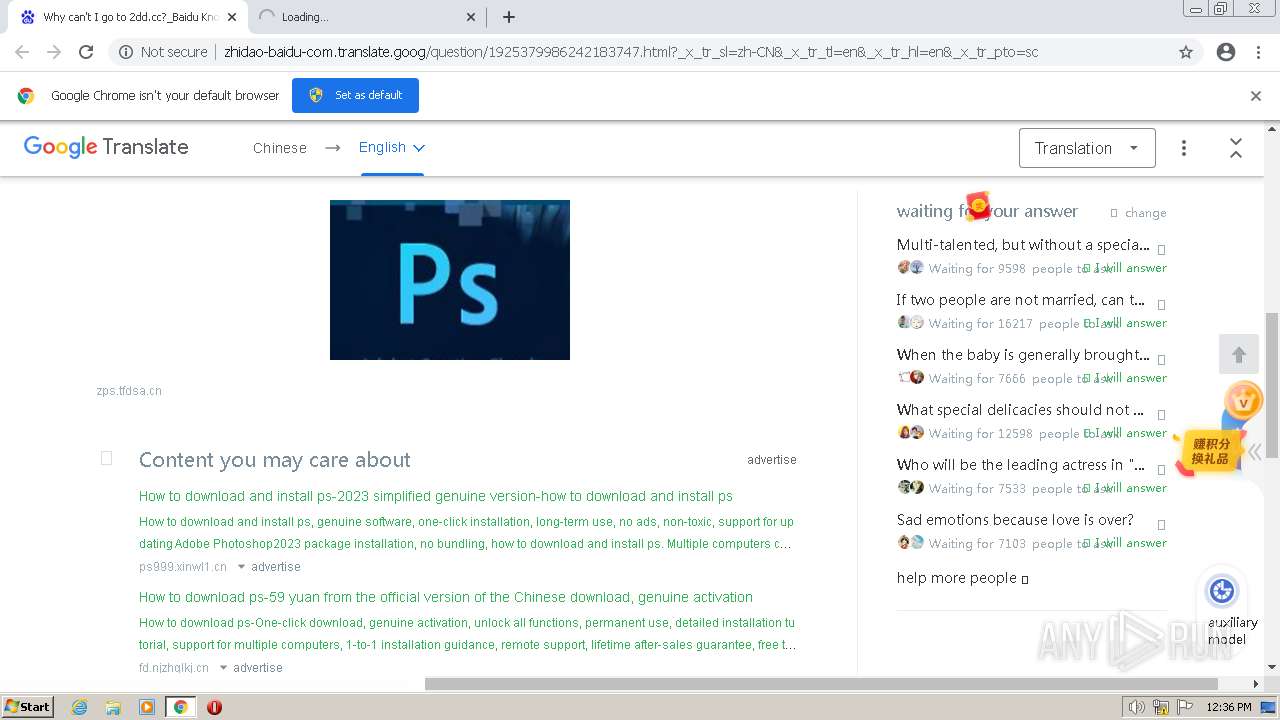1280x720 pixels.
Task: Open Multi-talented, but without a specialty question
Action: [1023, 245]
